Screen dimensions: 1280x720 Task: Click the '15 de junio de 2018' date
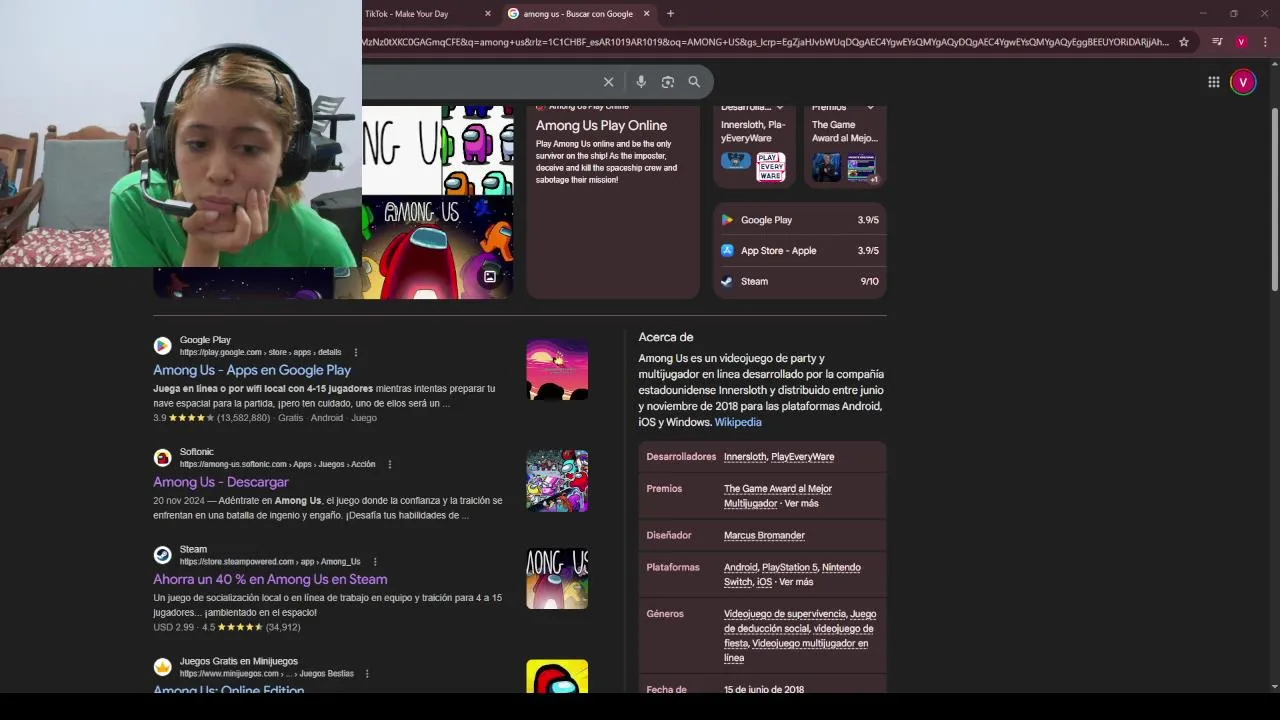[764, 689]
